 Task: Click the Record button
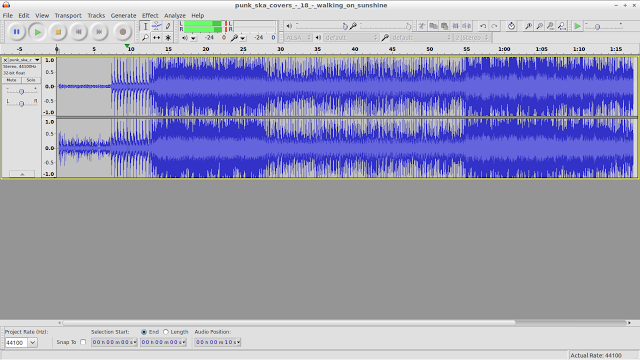(122, 32)
